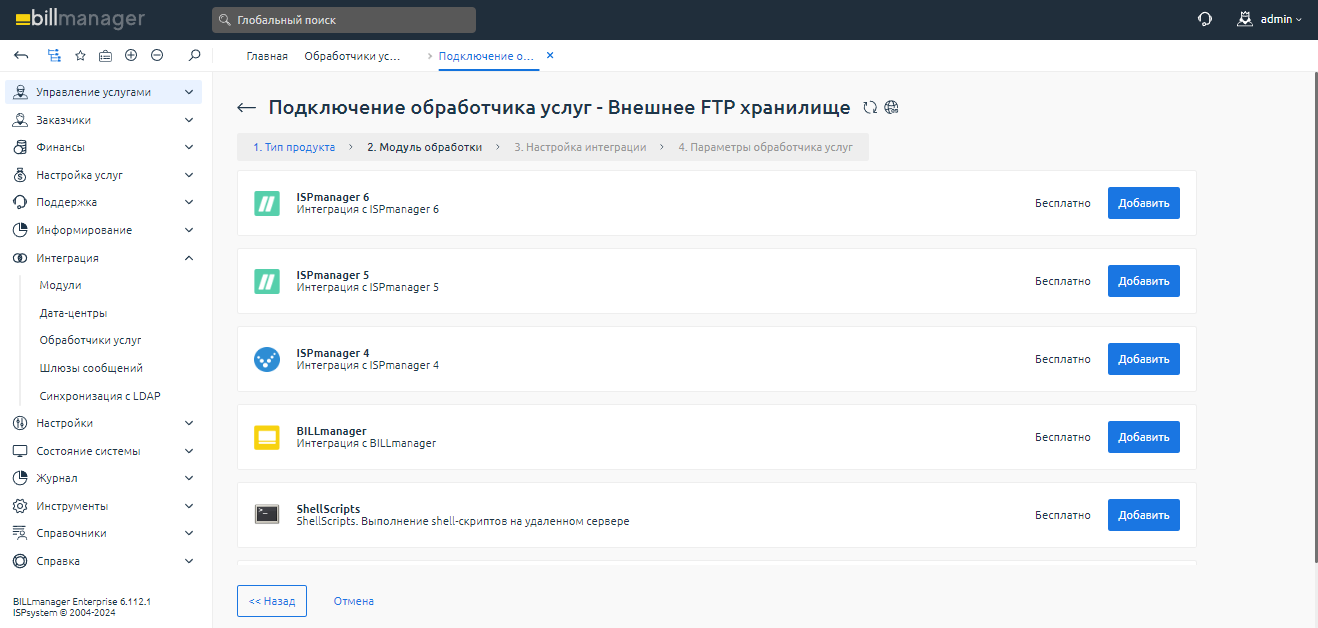Expand the Инструменты section chevron
The image size is (1318, 628).
(x=189, y=506)
